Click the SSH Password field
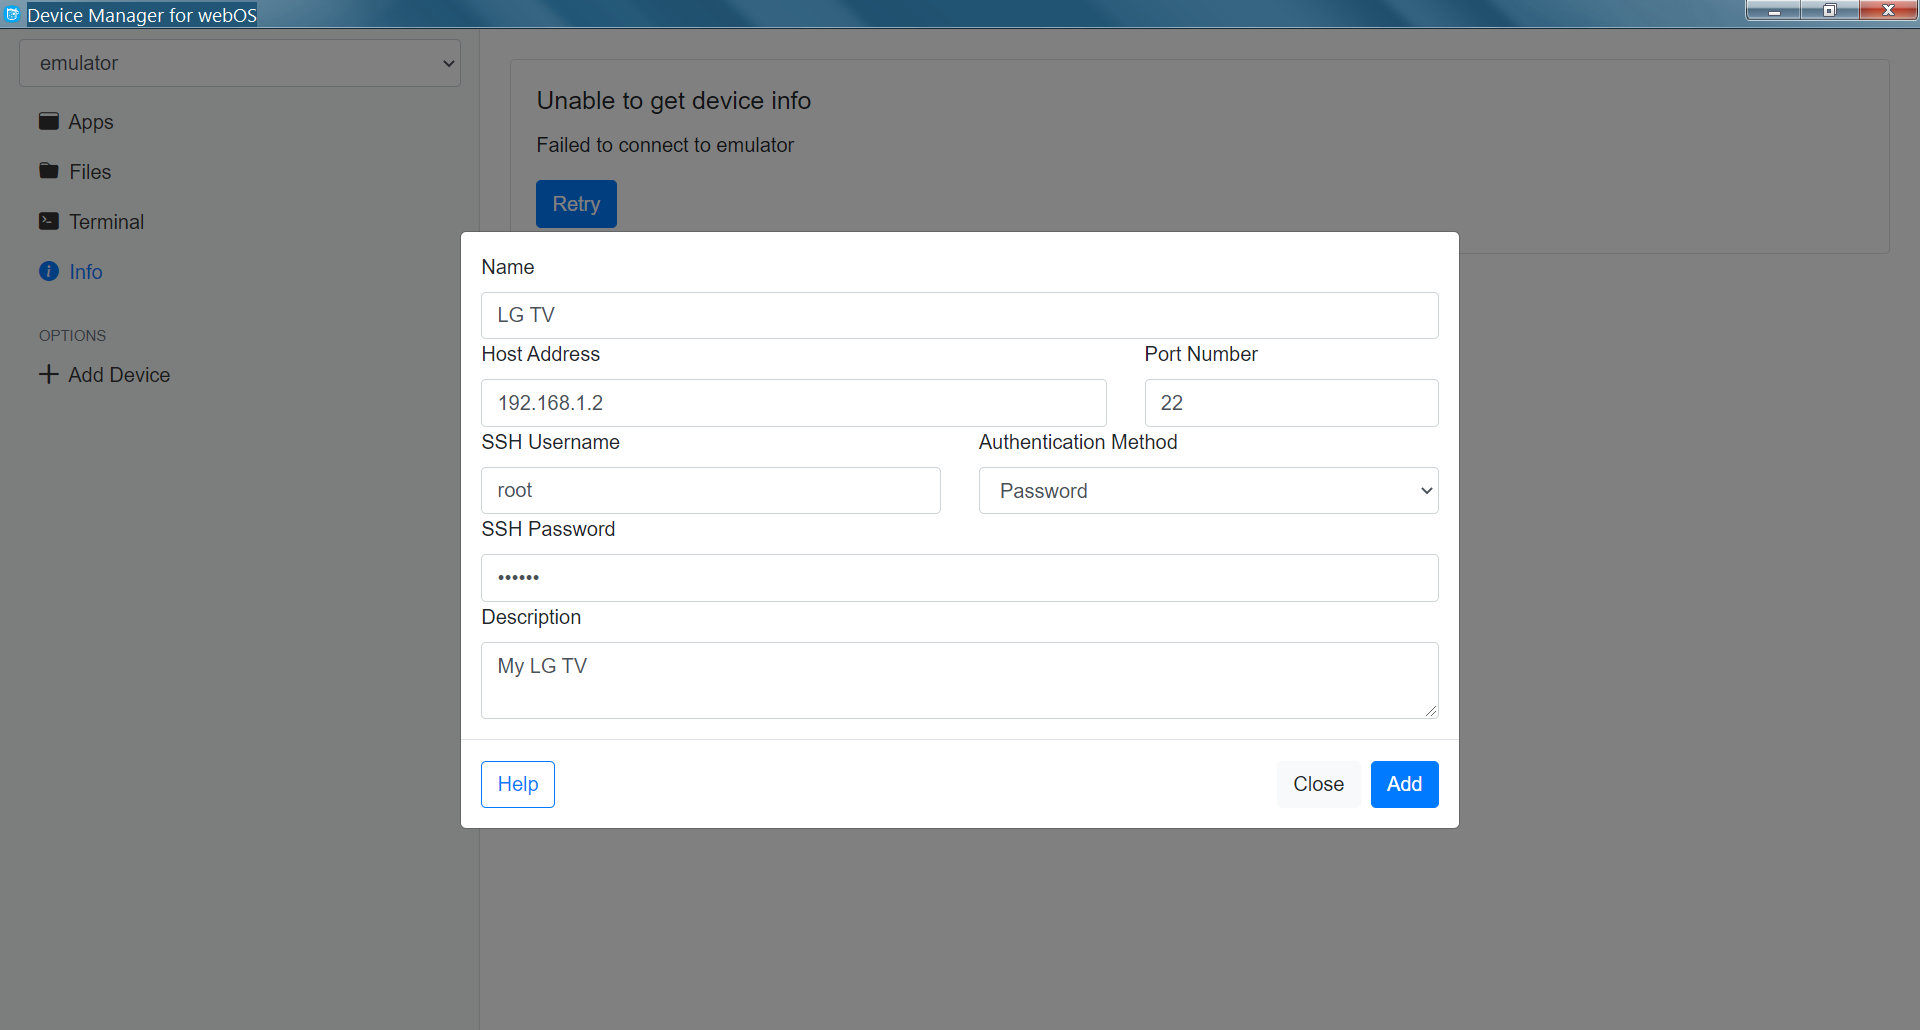 point(959,578)
